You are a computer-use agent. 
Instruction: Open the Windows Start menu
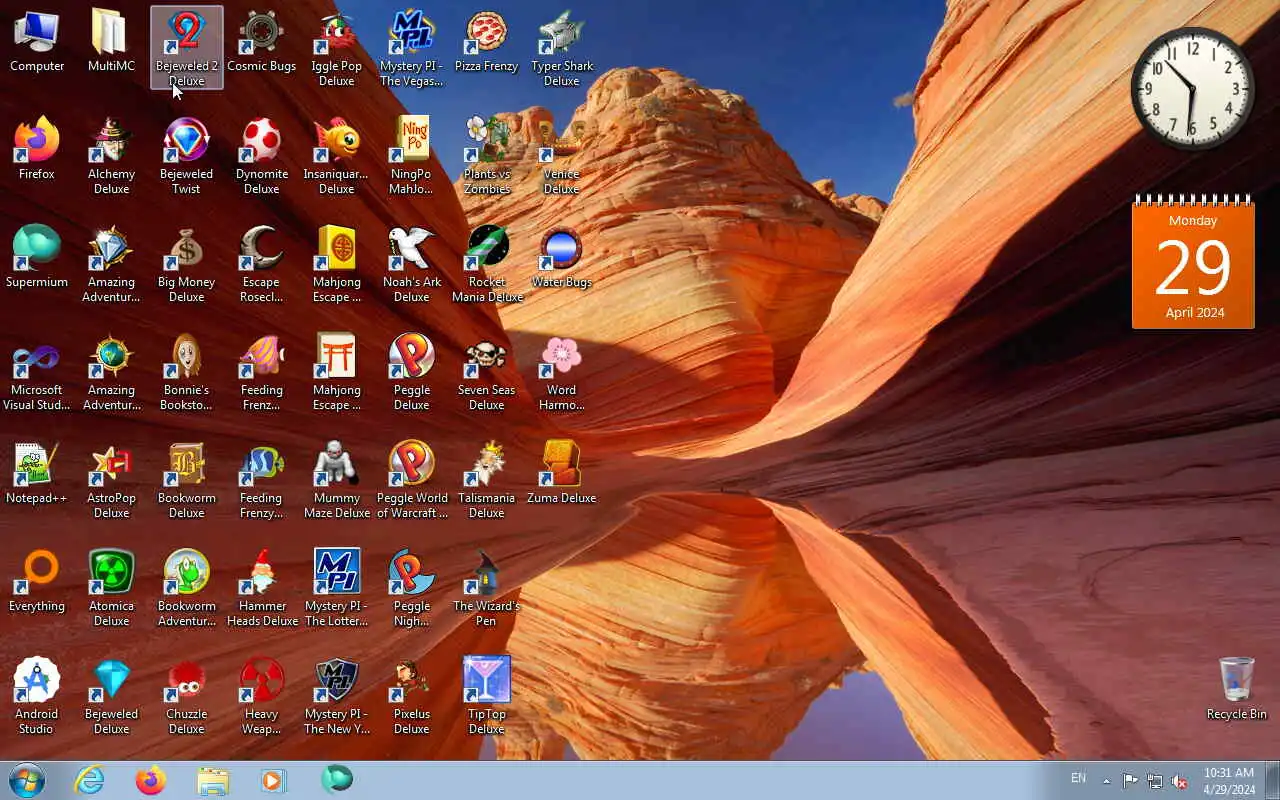point(27,780)
